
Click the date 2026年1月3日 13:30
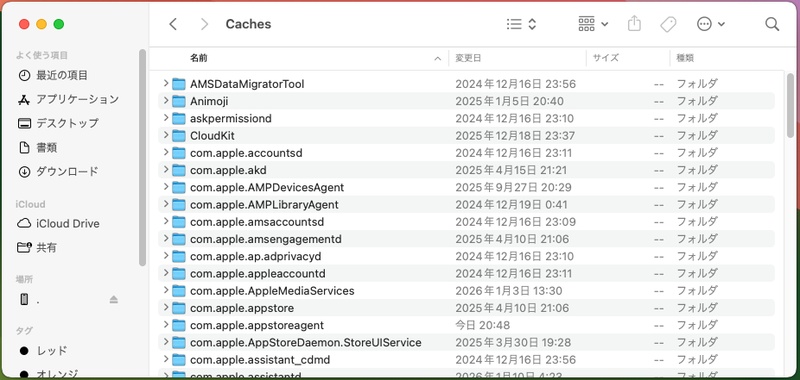509,291
